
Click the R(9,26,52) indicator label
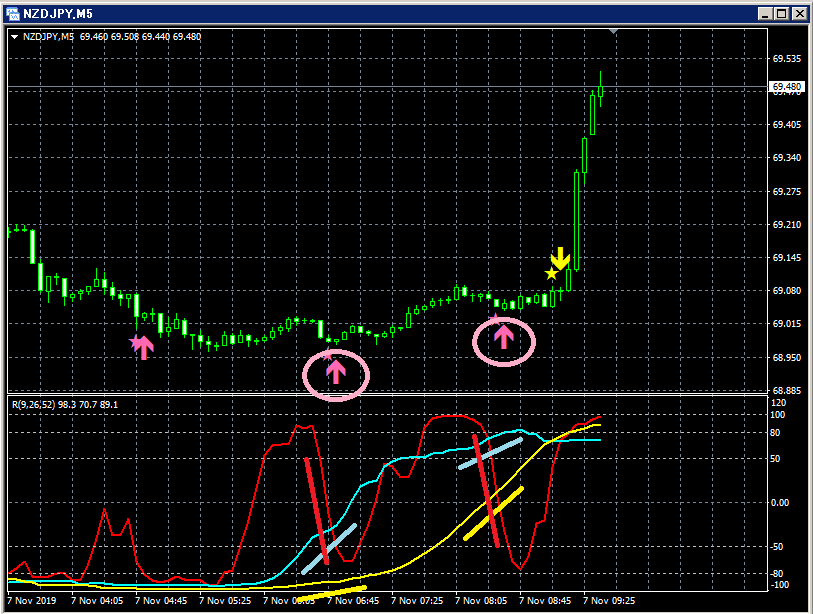pos(34,404)
